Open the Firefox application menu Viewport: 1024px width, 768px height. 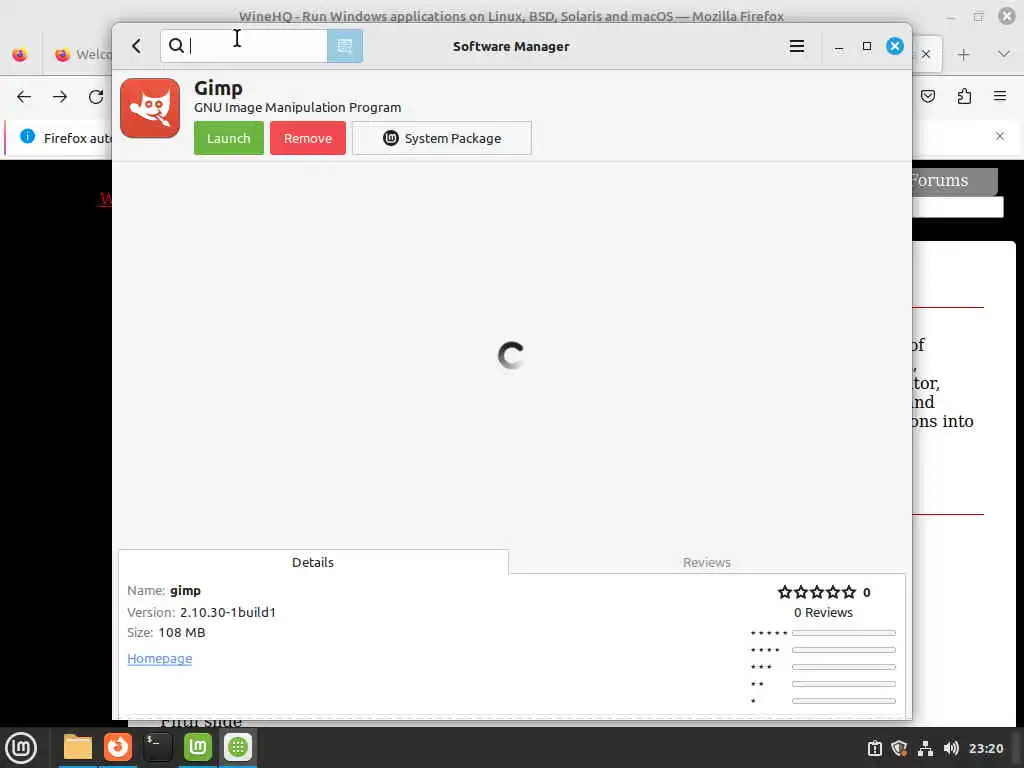point(999,97)
